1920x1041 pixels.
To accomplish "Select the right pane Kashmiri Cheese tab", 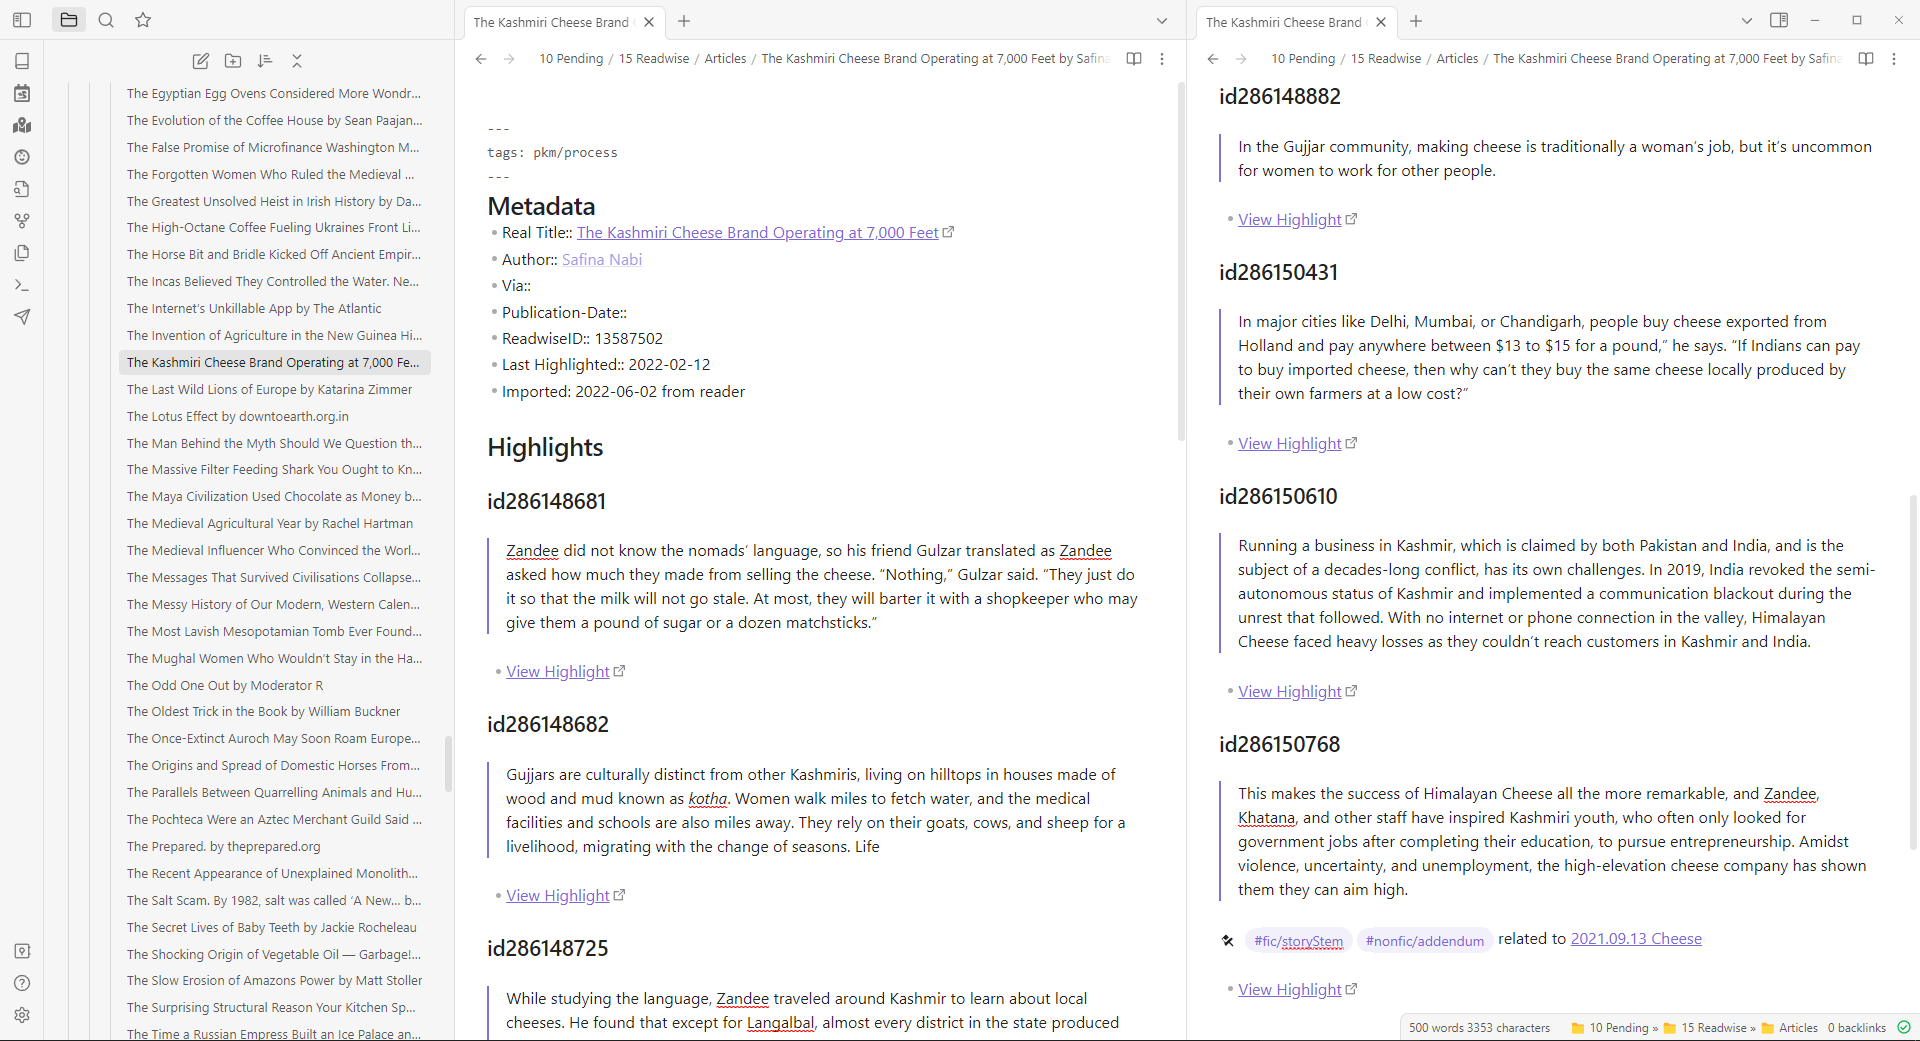I will 1283,22.
